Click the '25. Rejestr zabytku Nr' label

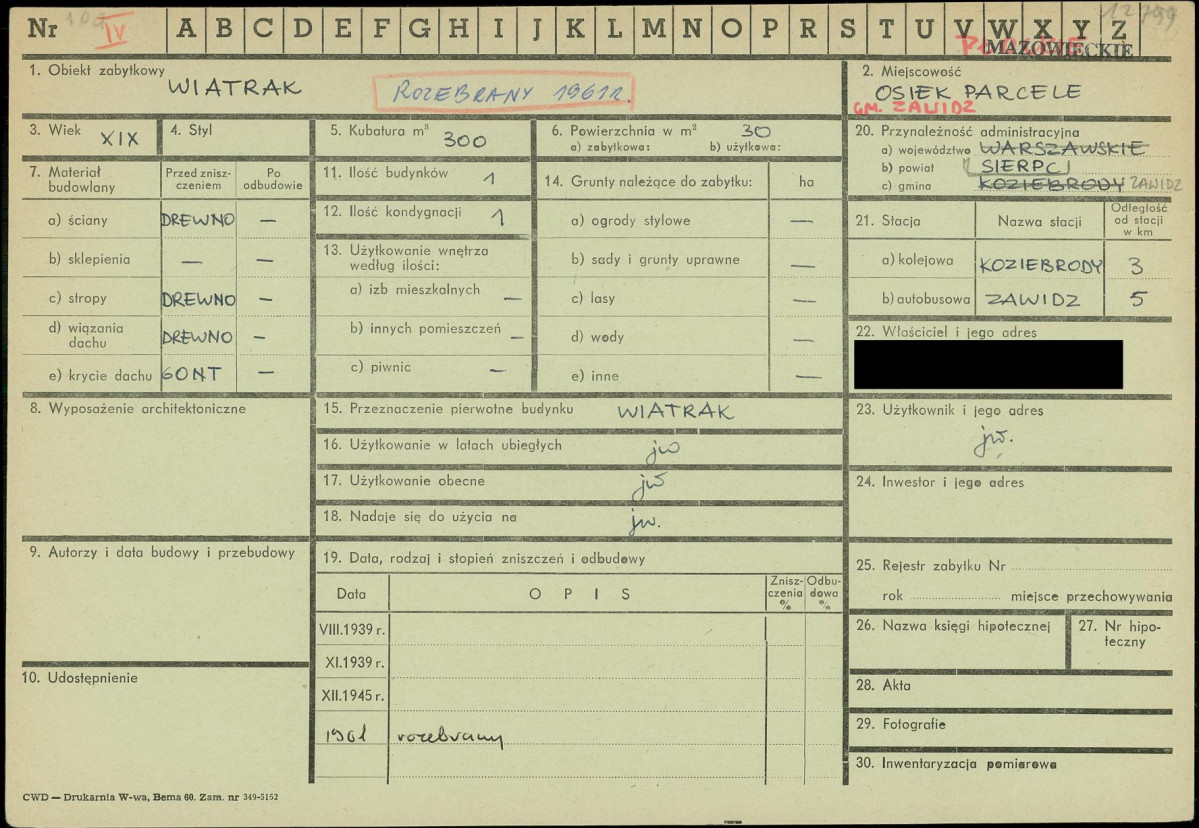[x=931, y=566]
